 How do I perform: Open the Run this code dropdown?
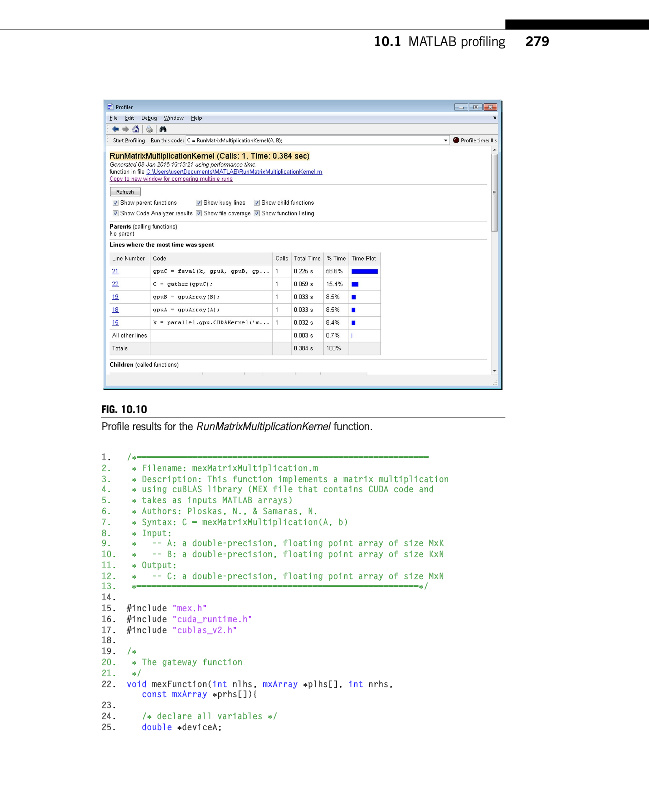pos(445,141)
